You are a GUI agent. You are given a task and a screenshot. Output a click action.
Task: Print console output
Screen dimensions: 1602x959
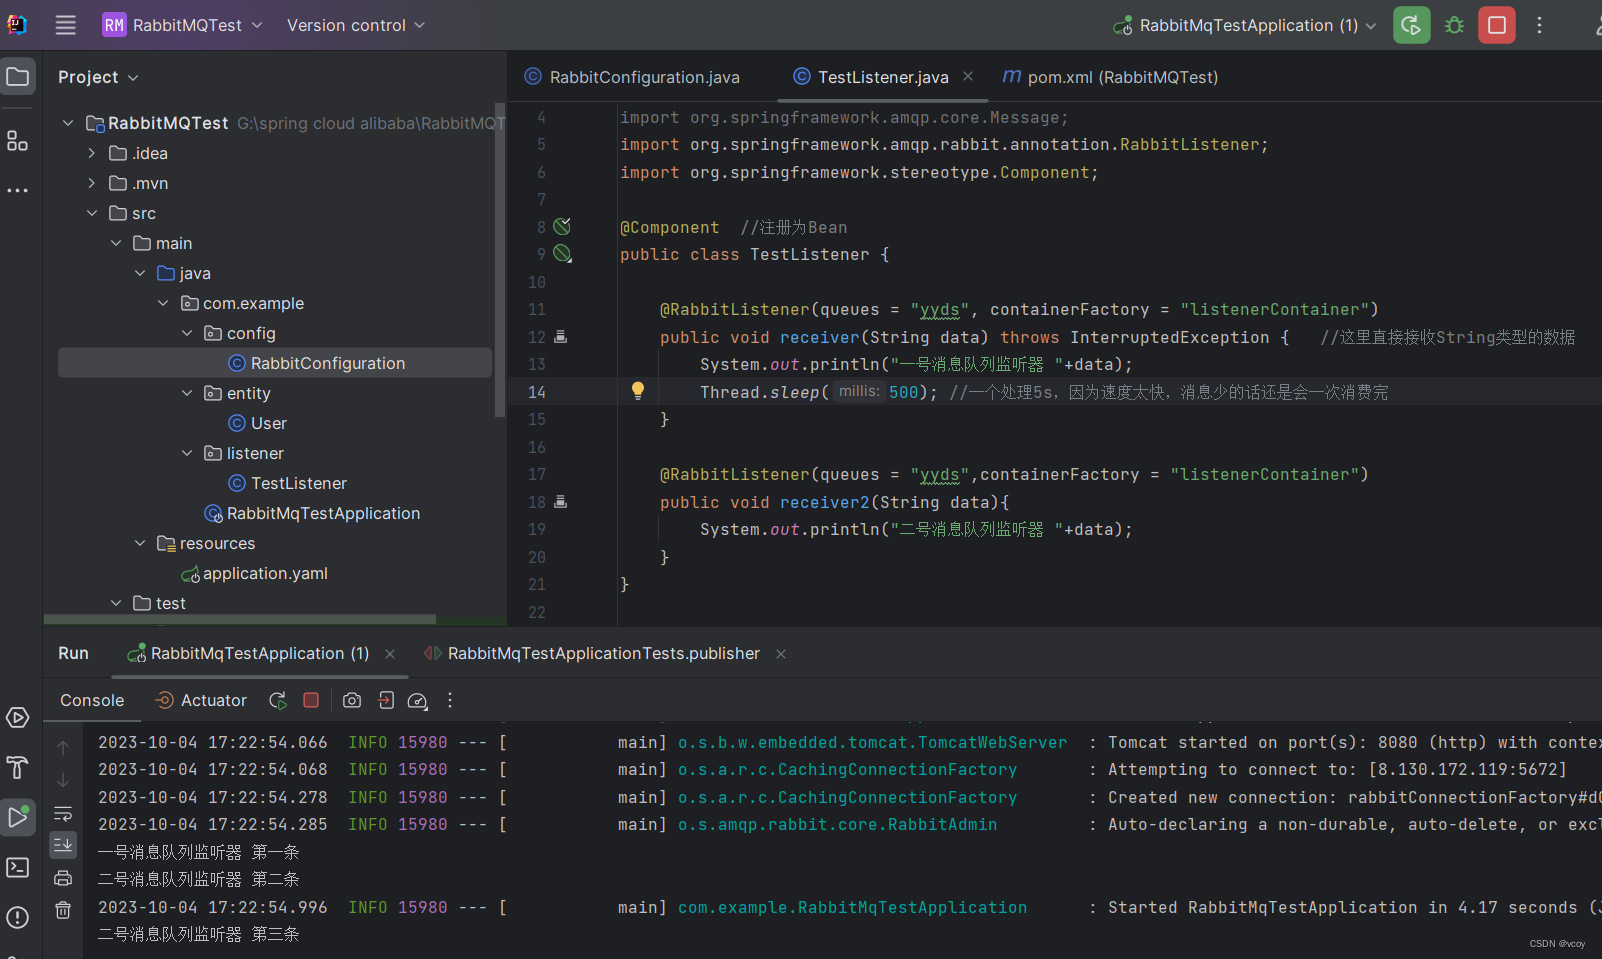(63, 878)
